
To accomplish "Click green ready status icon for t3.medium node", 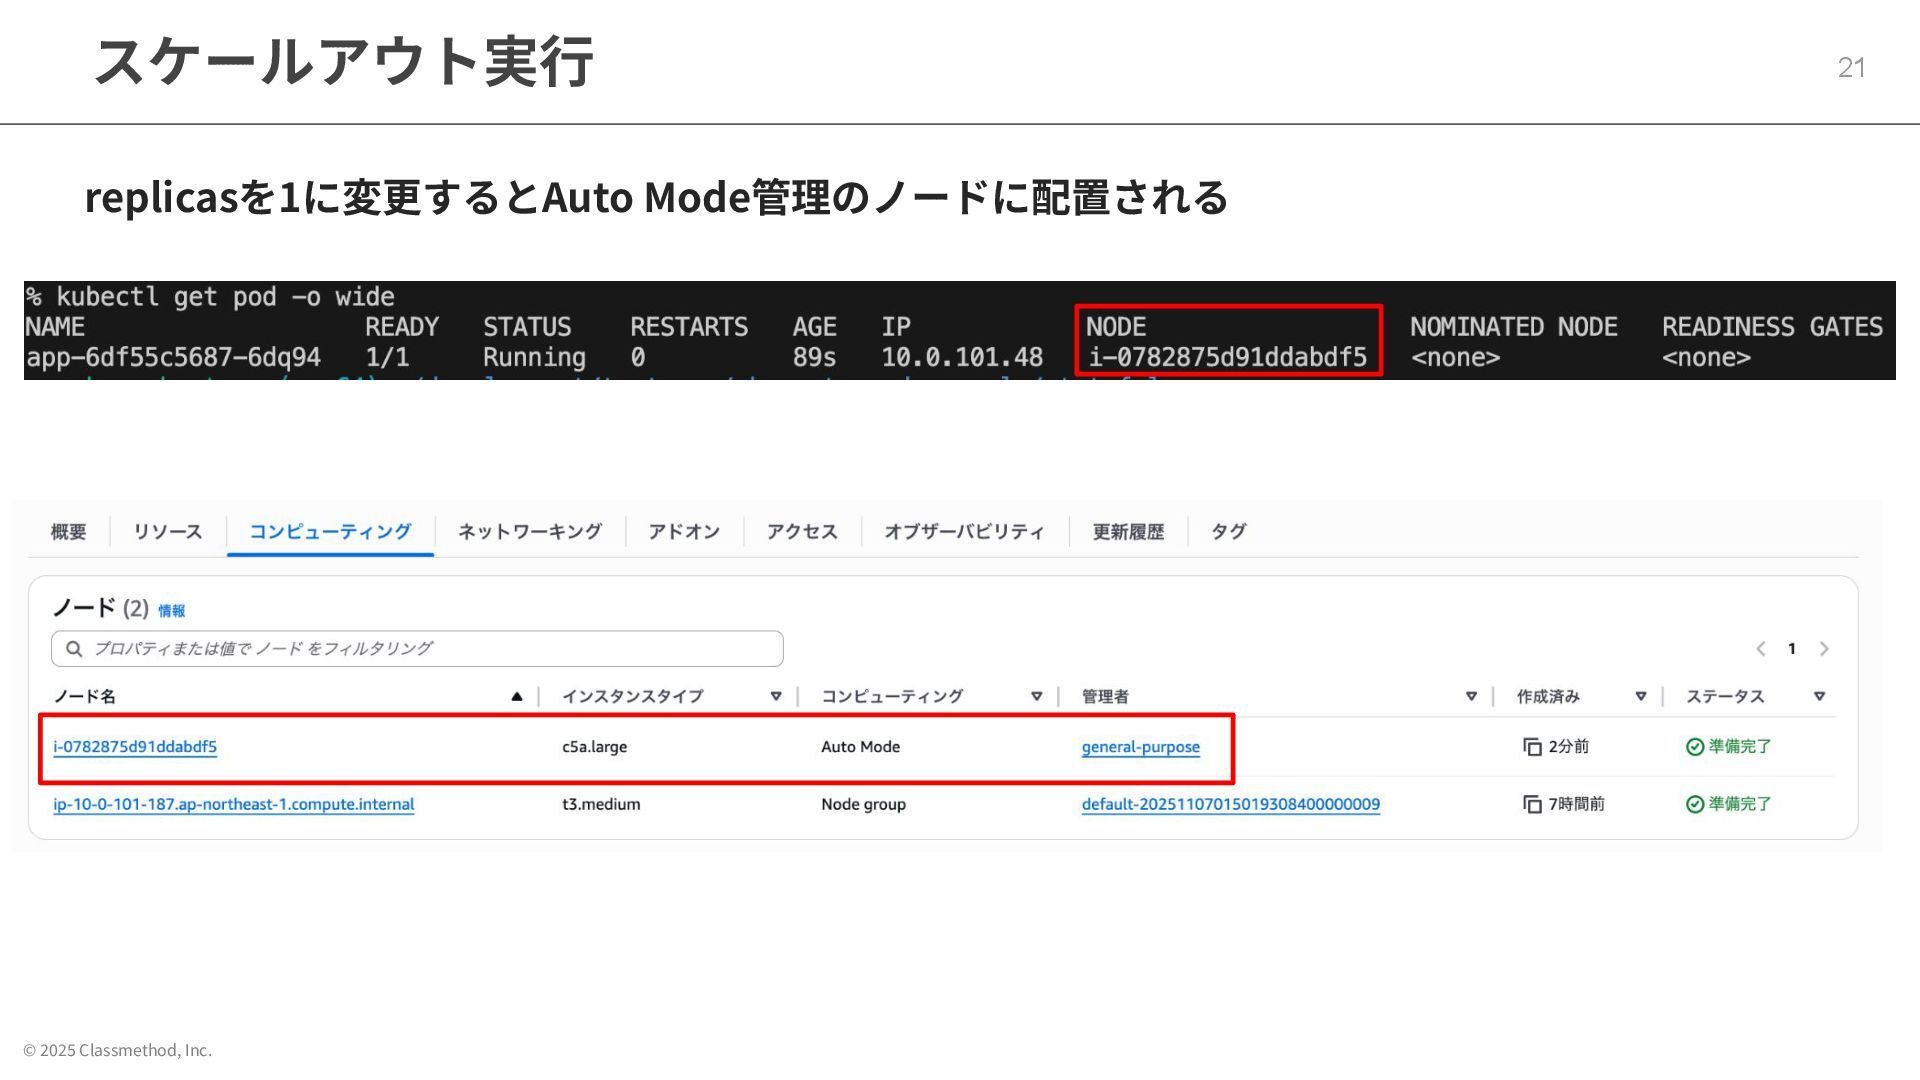I will point(1695,804).
